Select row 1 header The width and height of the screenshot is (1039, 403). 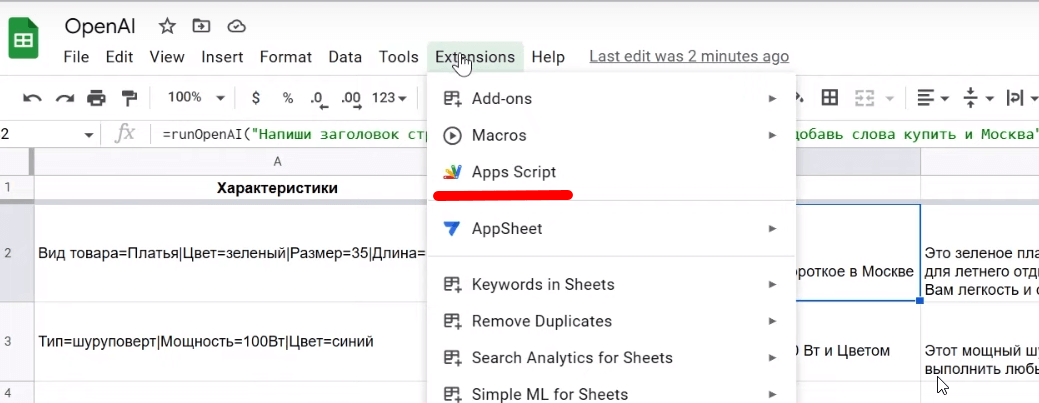click(x=16, y=188)
